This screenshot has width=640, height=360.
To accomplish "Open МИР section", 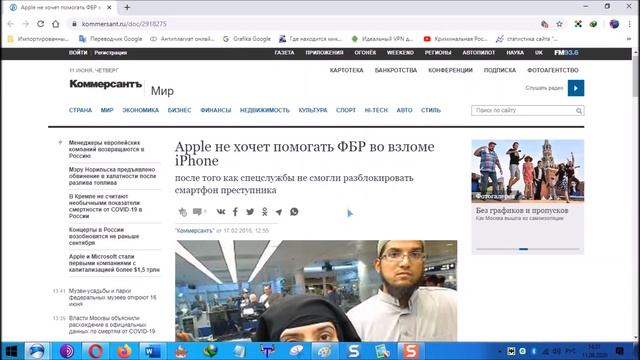I will coord(107,110).
